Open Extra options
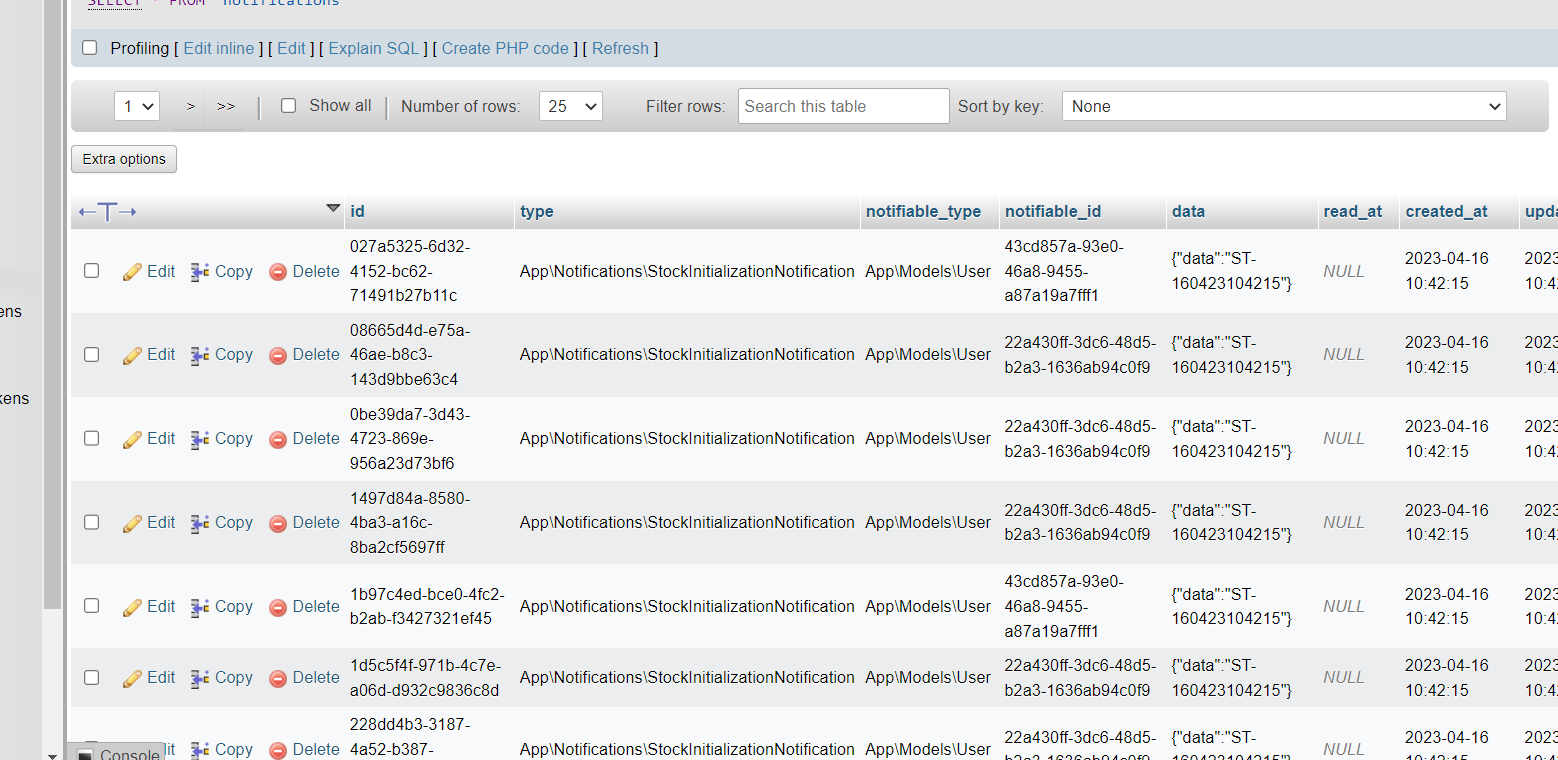The image size is (1558, 760). 124,159
